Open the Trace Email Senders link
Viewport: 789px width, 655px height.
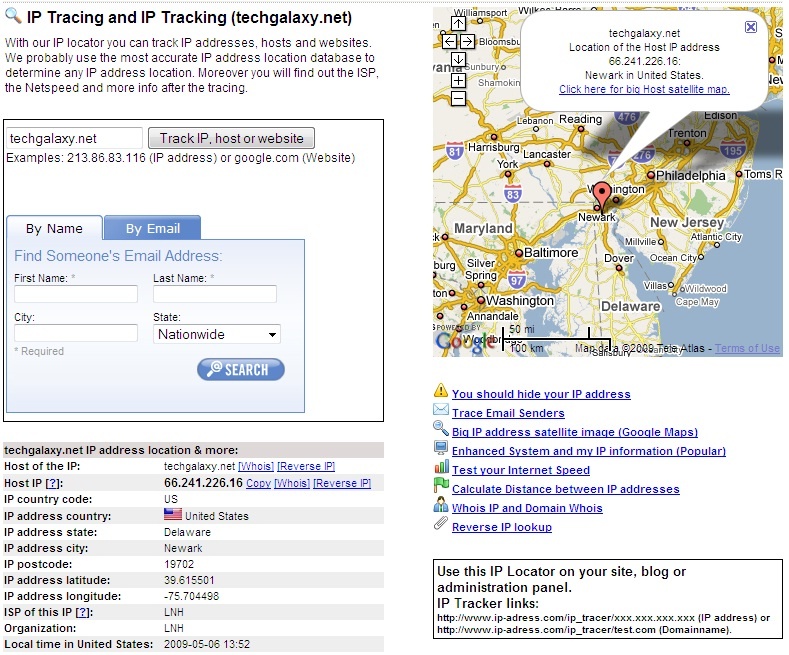tap(508, 414)
